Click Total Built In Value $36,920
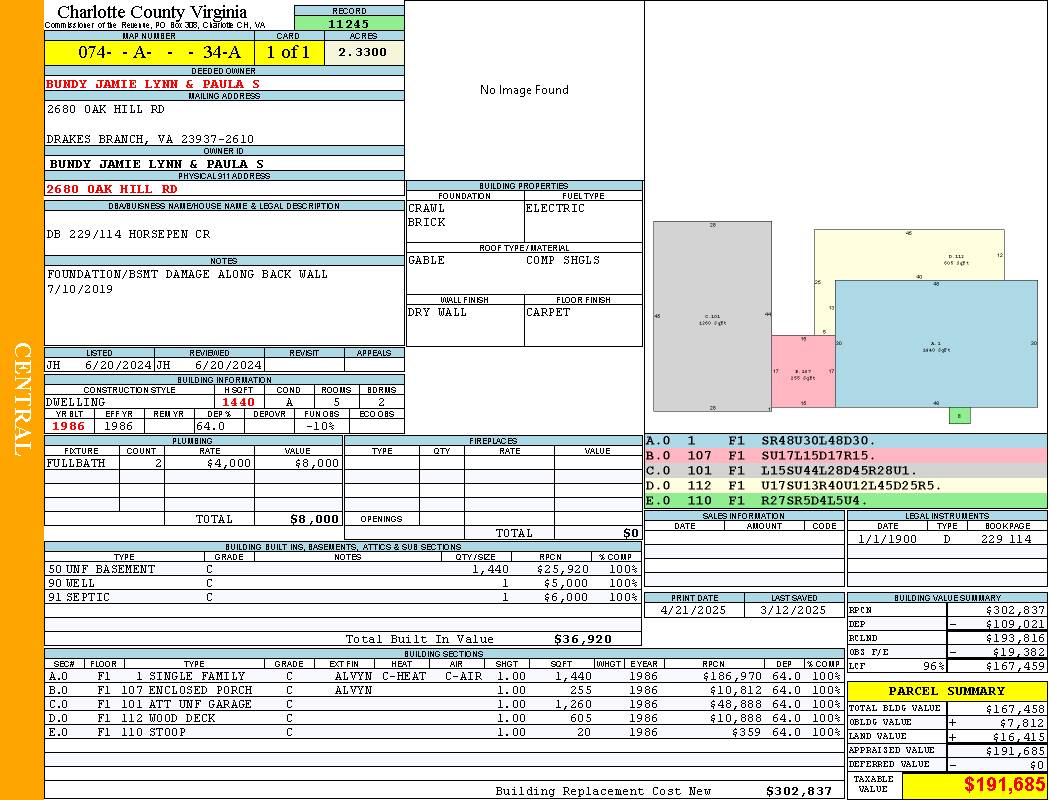1050x800 pixels. [583, 639]
